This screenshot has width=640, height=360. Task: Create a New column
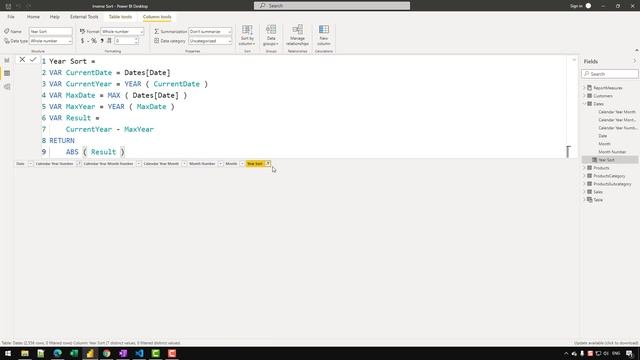[324, 35]
